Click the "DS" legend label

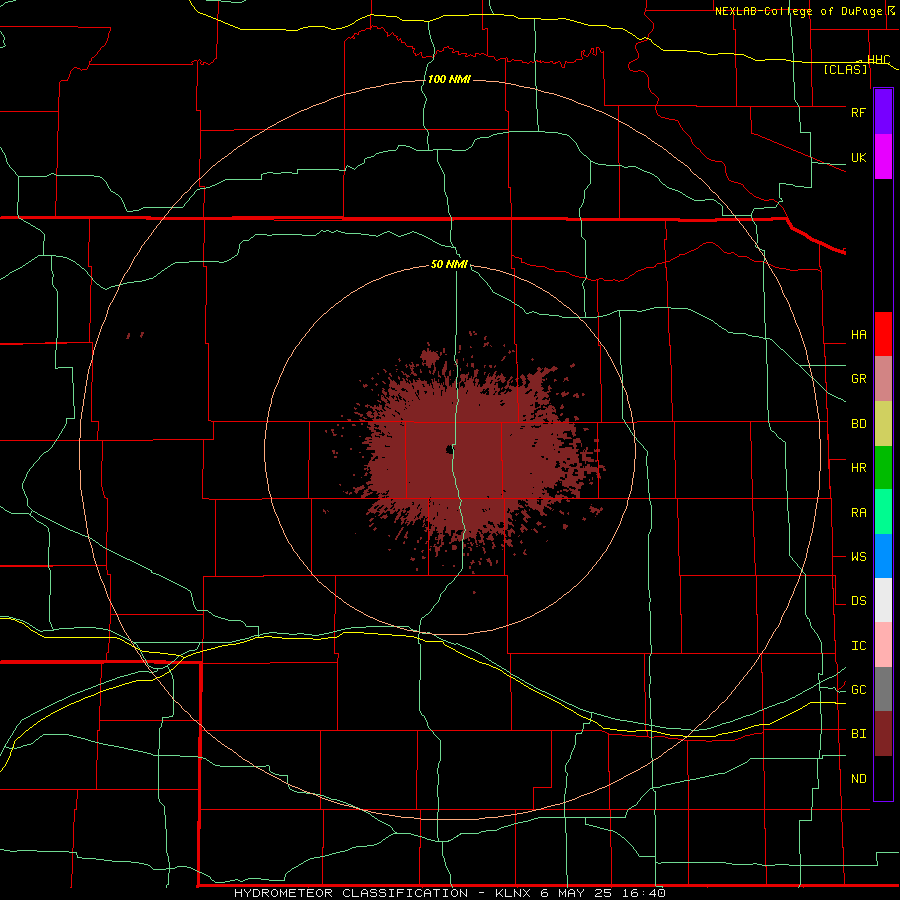coord(858,600)
